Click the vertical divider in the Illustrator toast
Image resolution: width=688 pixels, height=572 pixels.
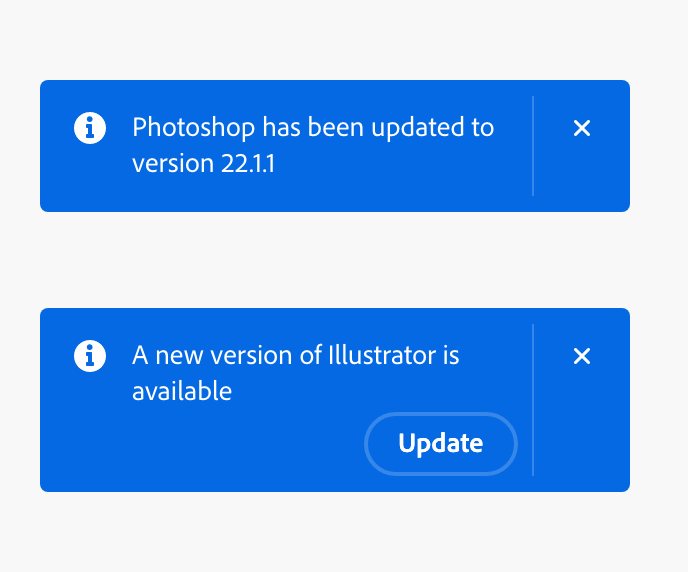[533, 400]
